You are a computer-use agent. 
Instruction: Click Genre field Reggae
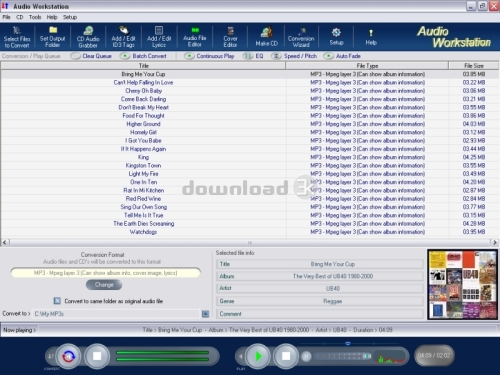320,301
